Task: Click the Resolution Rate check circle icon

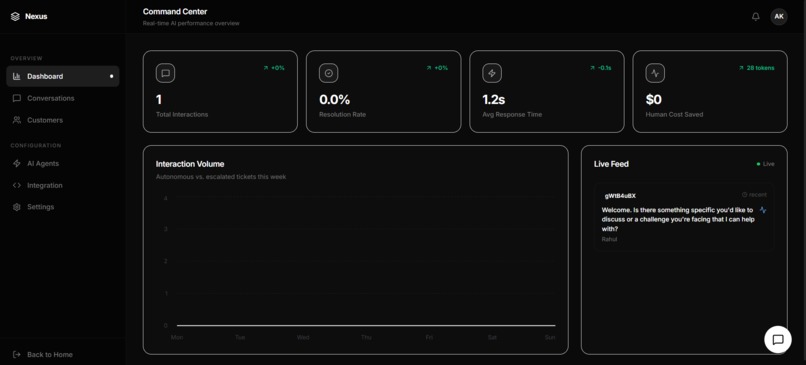Action: click(x=328, y=73)
